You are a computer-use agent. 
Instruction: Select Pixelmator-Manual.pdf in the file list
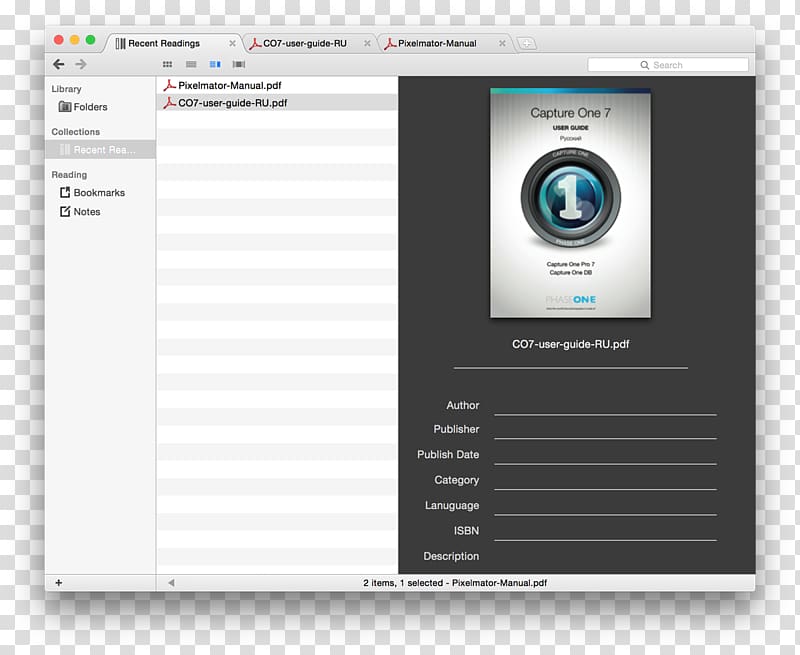[x=277, y=85]
